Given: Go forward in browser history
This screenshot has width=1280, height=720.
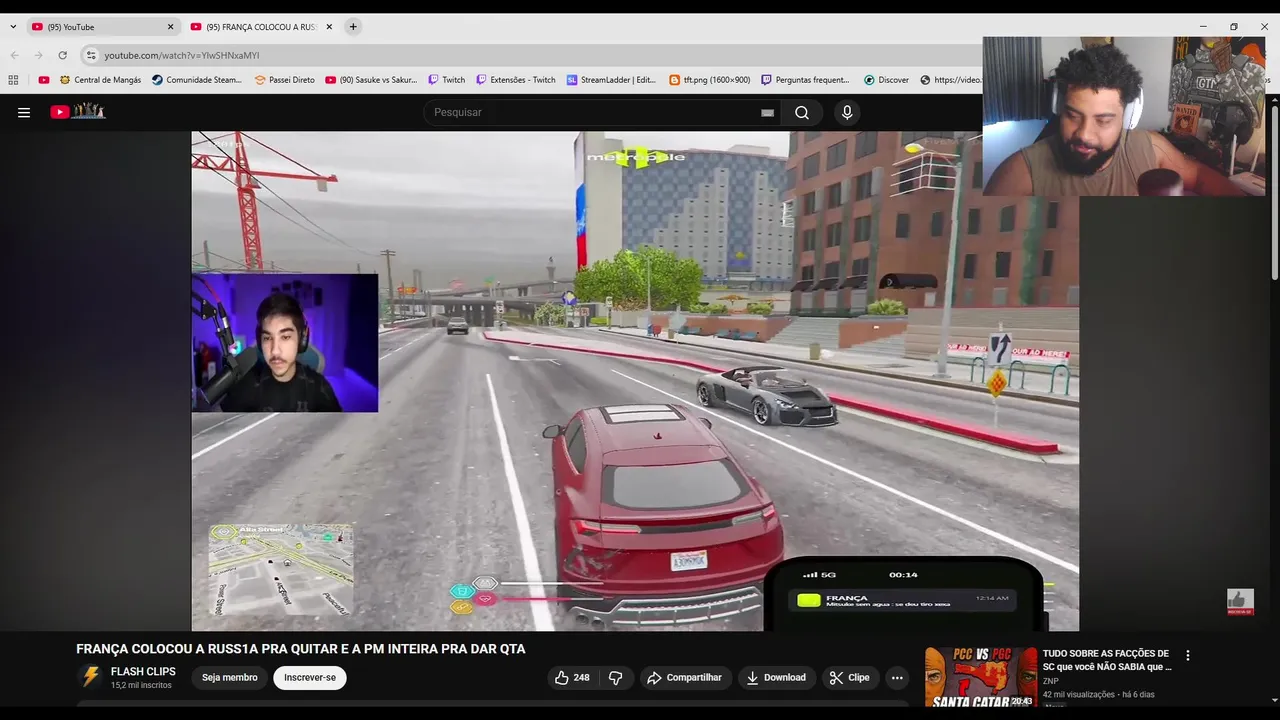Looking at the screenshot, I should (38, 55).
